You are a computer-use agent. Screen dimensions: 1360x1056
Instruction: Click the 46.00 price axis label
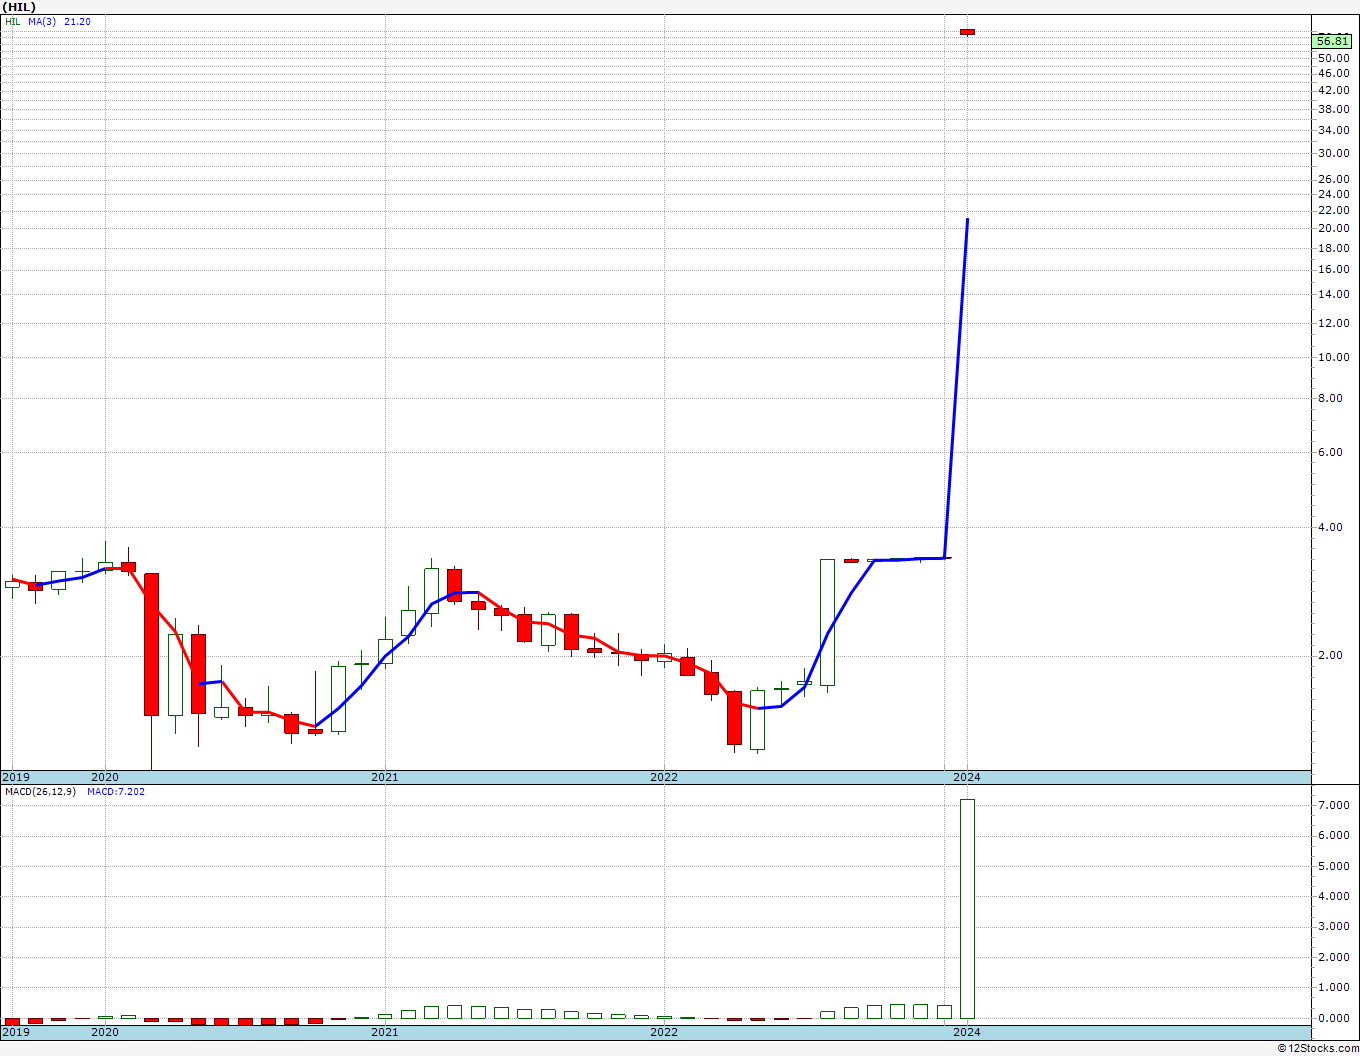pos(1333,74)
